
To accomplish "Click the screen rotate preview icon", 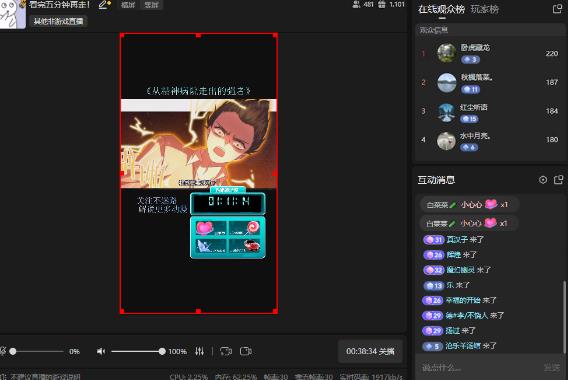I will [x=226, y=351].
